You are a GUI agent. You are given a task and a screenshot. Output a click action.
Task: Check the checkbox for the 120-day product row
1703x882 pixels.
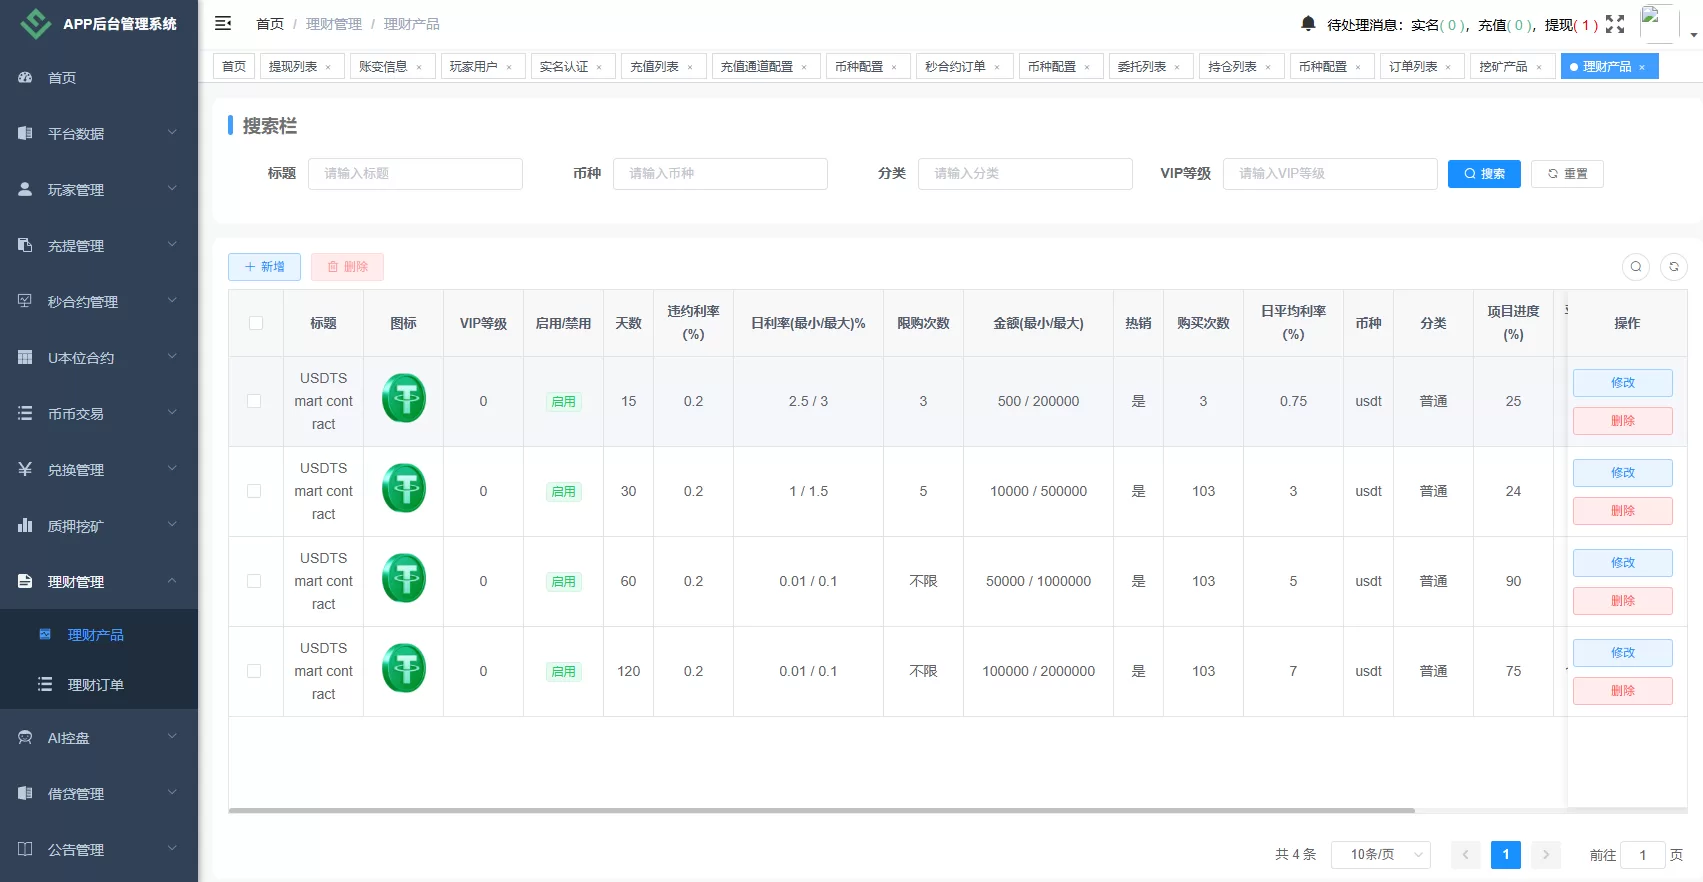(x=254, y=671)
